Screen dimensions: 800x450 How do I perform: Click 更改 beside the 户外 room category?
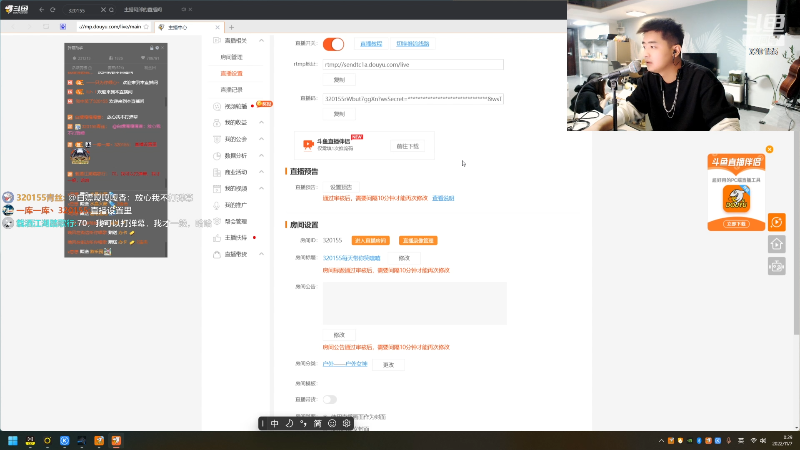point(388,365)
